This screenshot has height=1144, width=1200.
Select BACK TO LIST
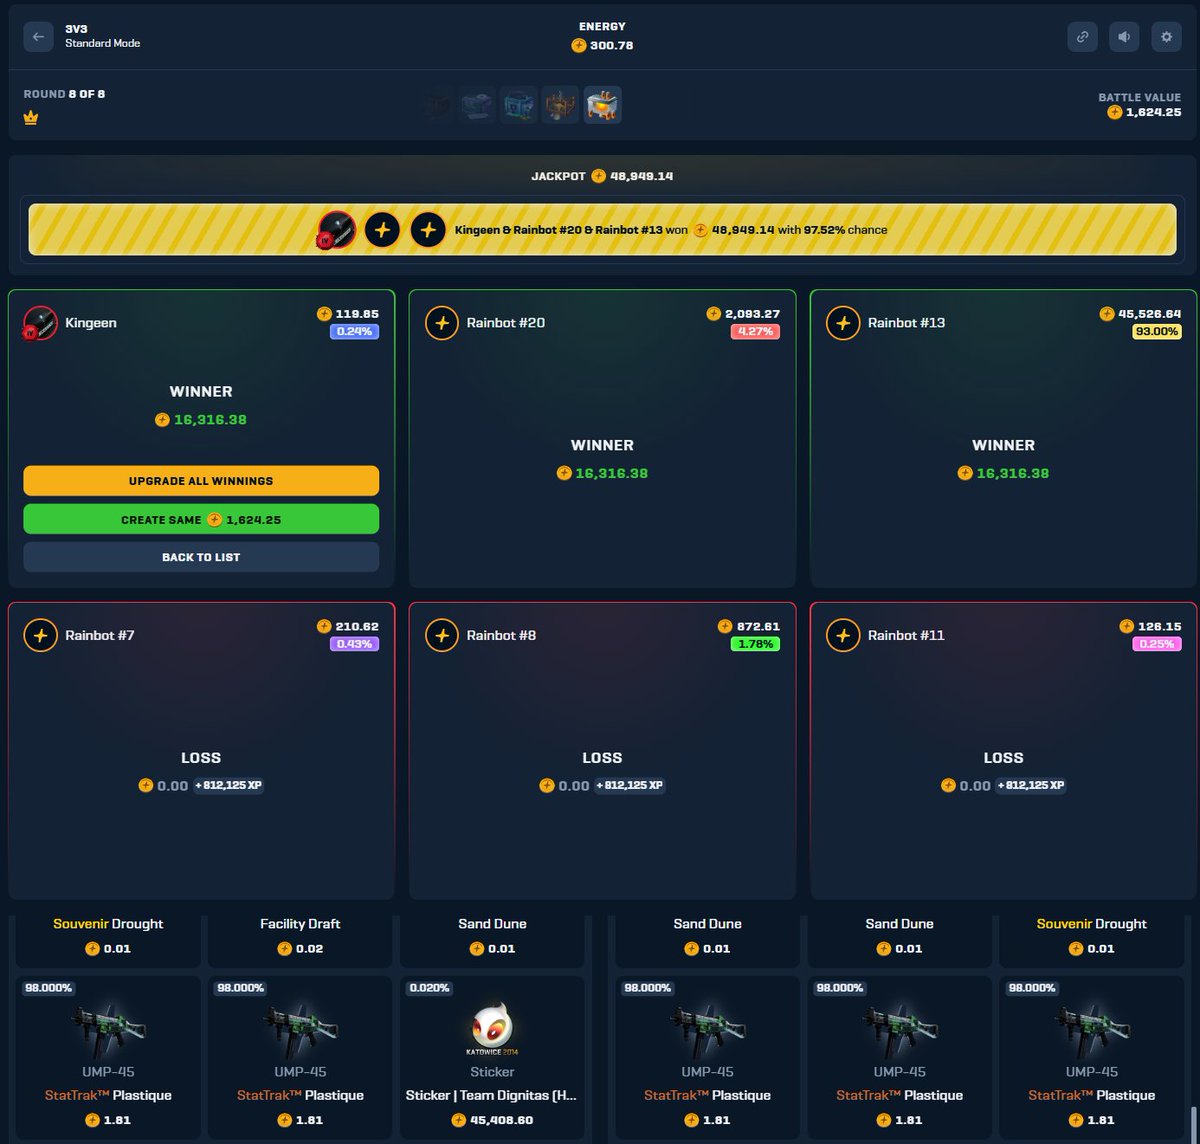pyautogui.click(x=201, y=557)
